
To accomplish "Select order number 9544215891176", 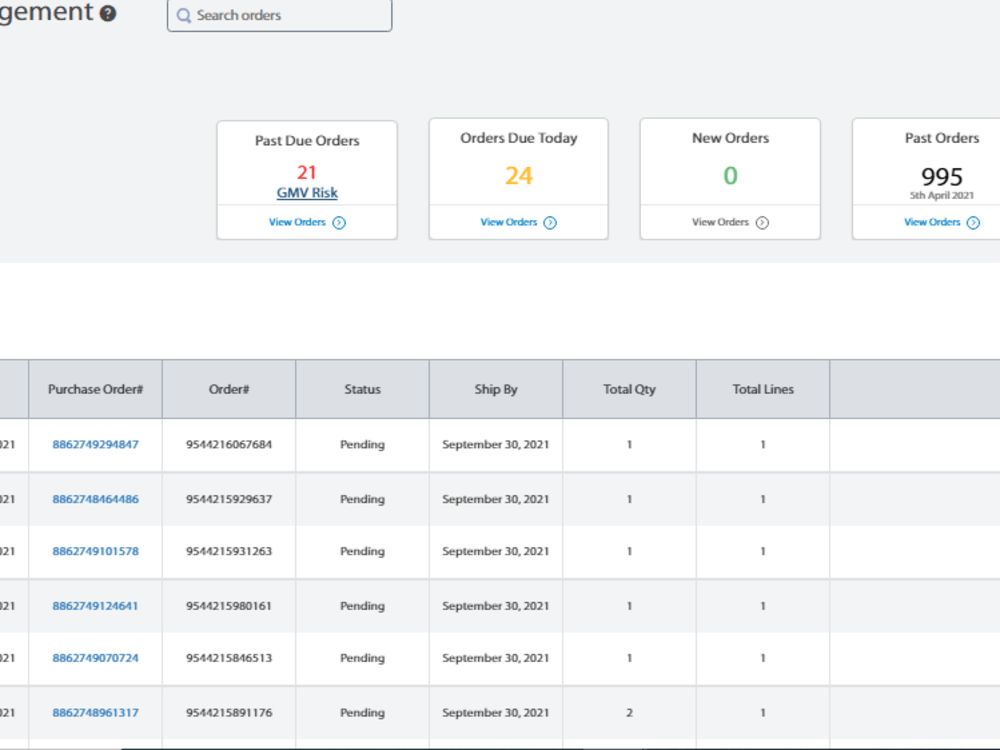I will pos(229,712).
